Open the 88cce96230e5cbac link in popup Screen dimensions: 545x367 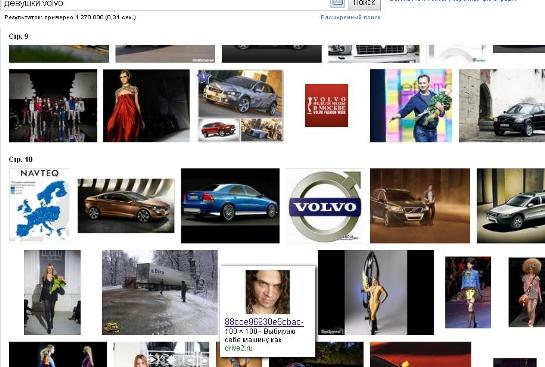tap(264, 322)
